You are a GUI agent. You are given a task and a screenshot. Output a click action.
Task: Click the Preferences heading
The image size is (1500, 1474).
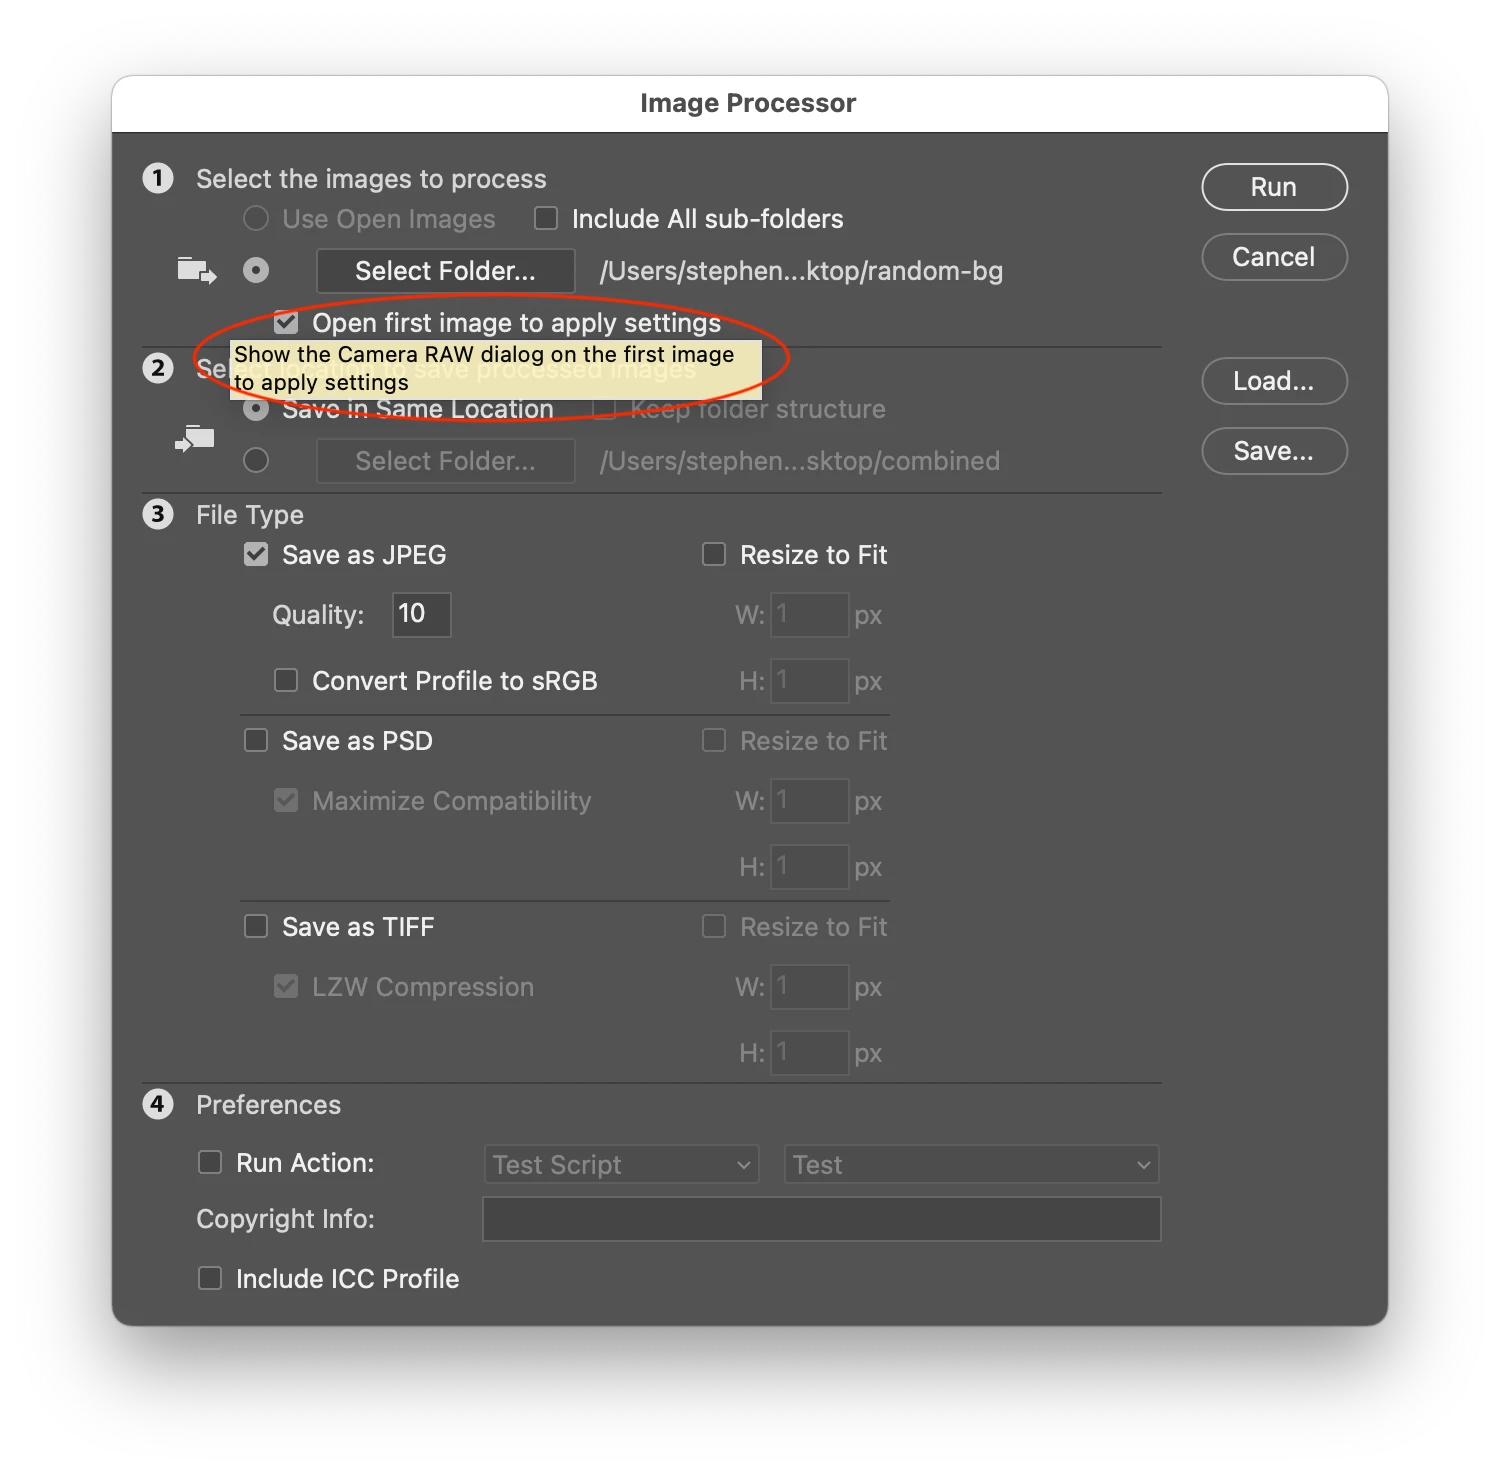(x=268, y=1105)
